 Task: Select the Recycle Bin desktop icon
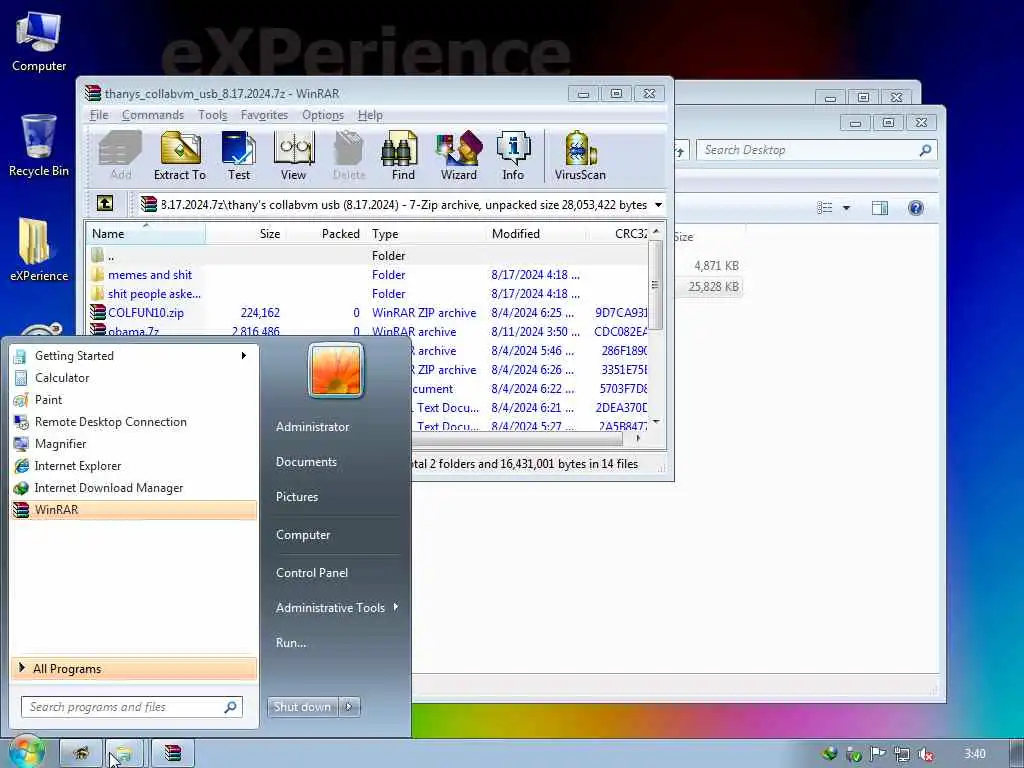39,145
